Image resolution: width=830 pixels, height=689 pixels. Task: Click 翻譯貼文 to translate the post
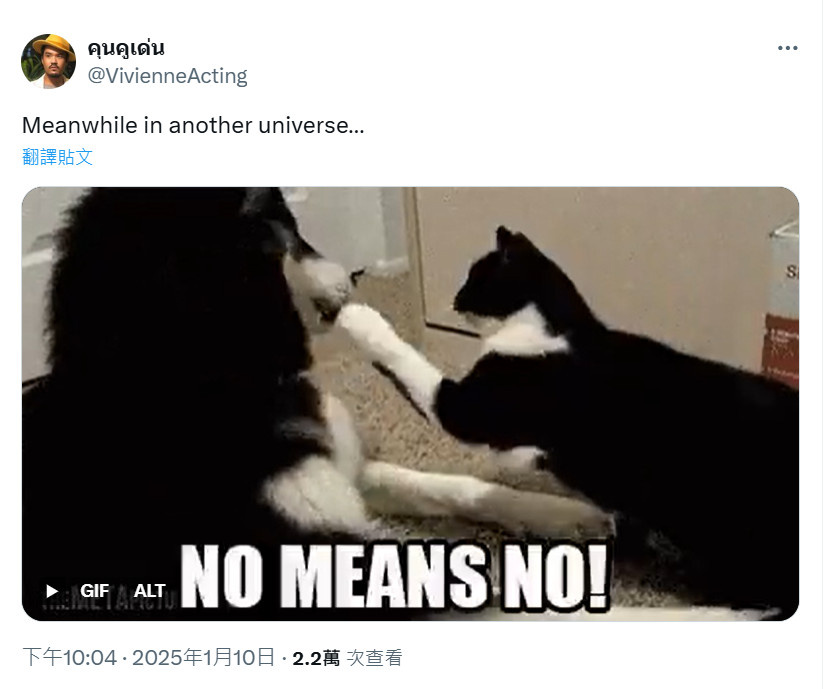[x=57, y=157]
